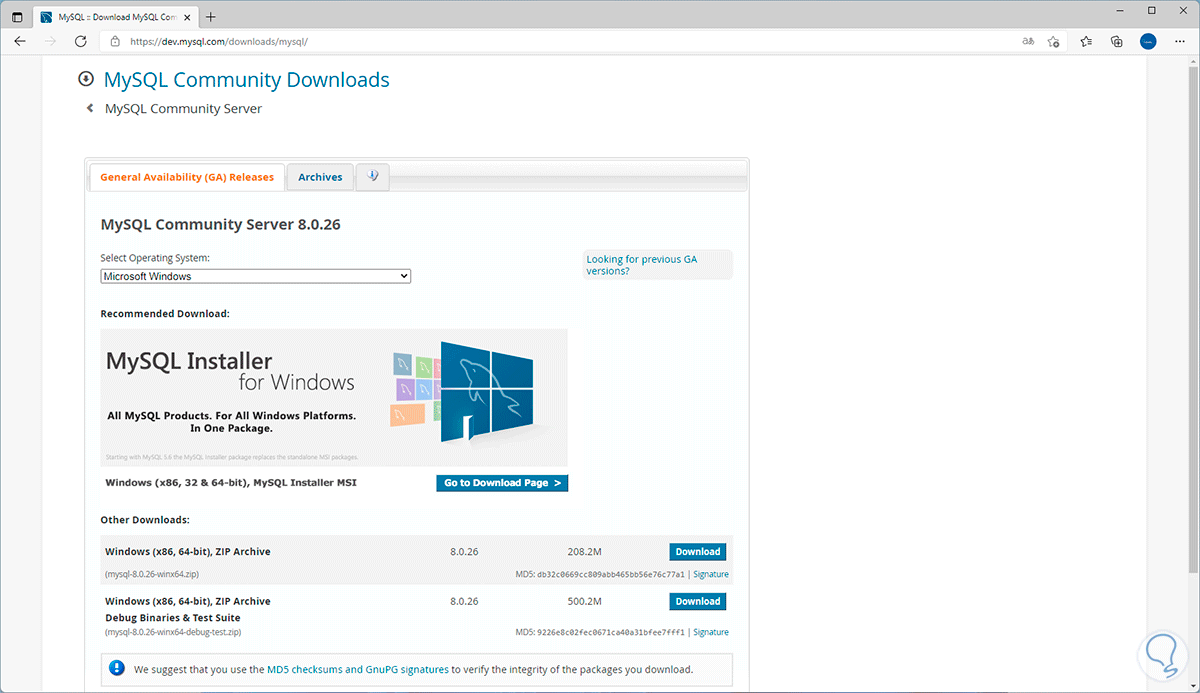Select the General Availability (GA) Releases tab
The height and width of the screenshot is (693, 1200).
pyautogui.click(x=187, y=177)
